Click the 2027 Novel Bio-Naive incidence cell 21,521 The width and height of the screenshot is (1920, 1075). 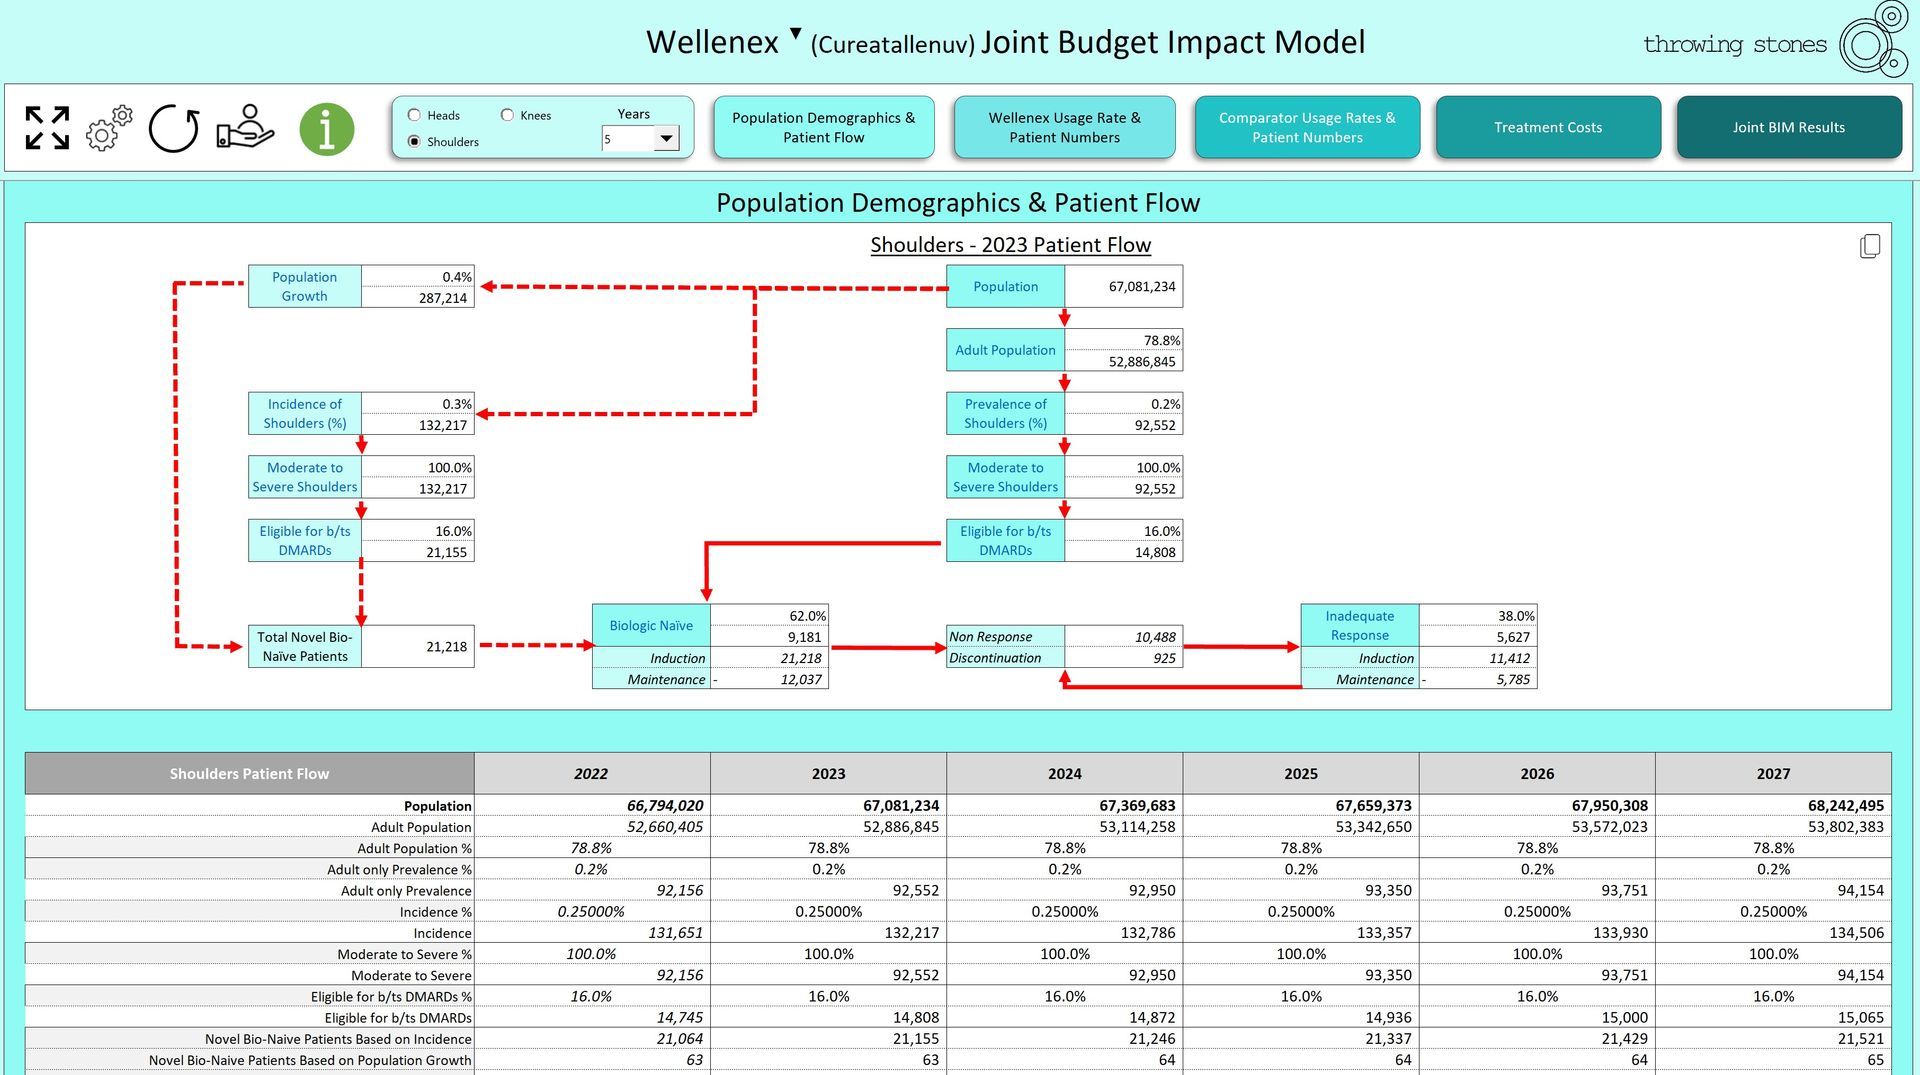point(1773,1039)
